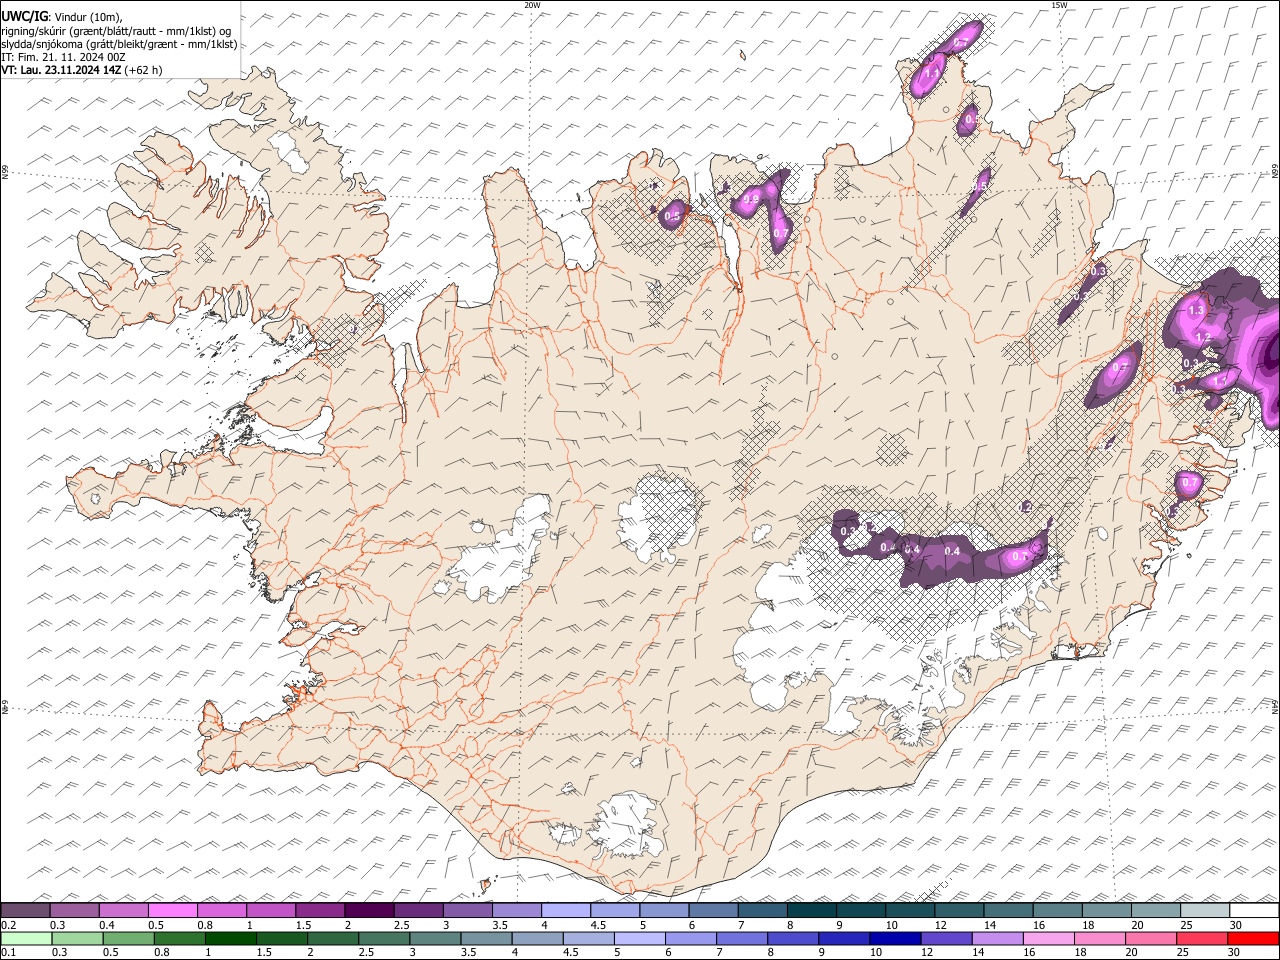
Task: Click the white 30 swatch in upper legend
Action: [1254, 911]
